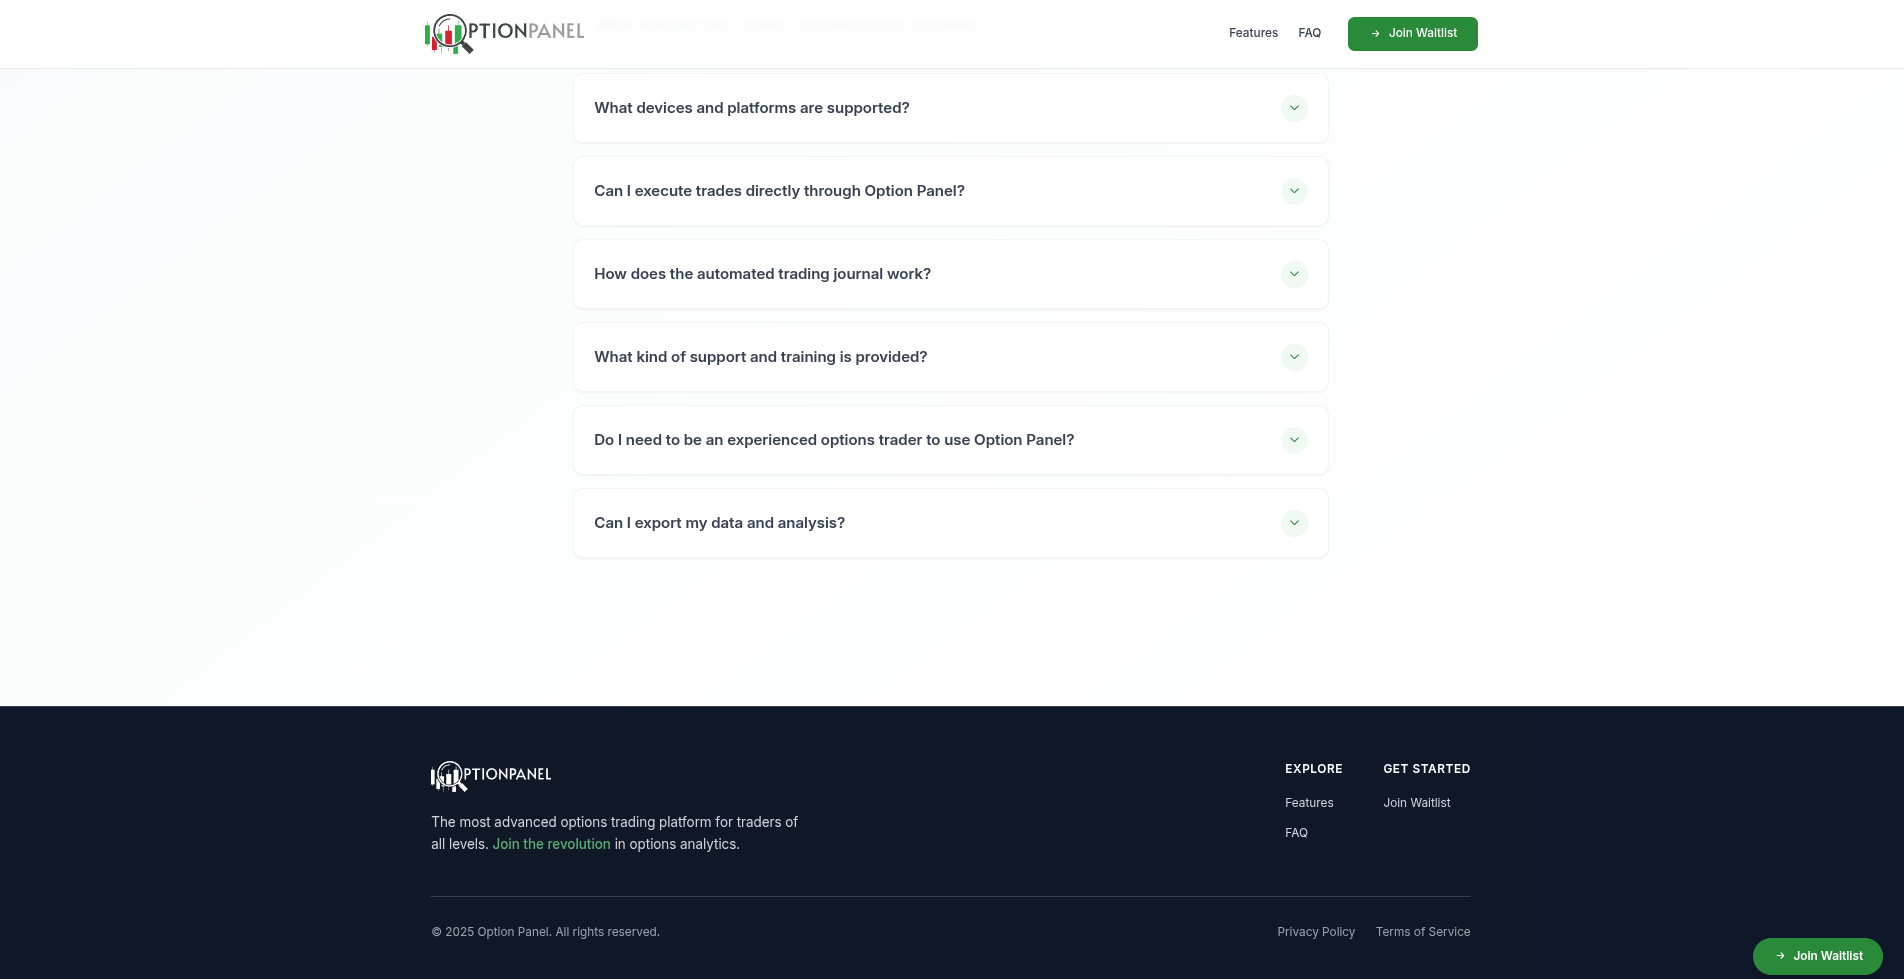Click the Option Panel logo in the footer
Viewport: 1904px width, 979px height.
490,775
